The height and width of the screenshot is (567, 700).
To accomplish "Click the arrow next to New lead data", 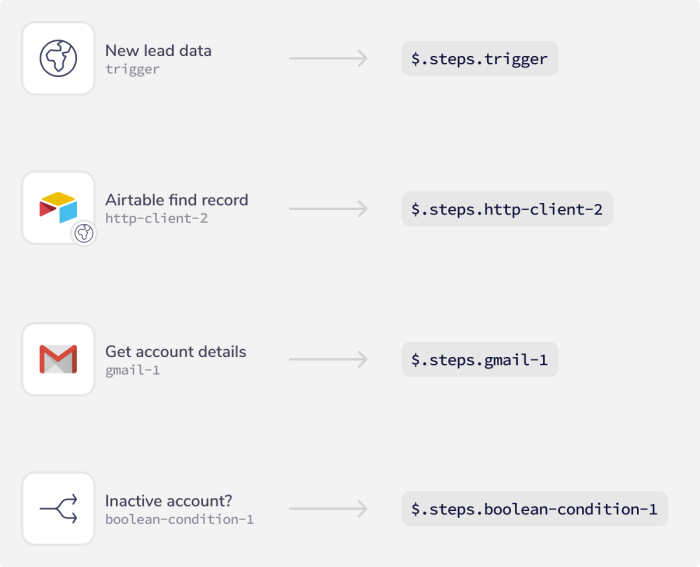I will click(329, 59).
